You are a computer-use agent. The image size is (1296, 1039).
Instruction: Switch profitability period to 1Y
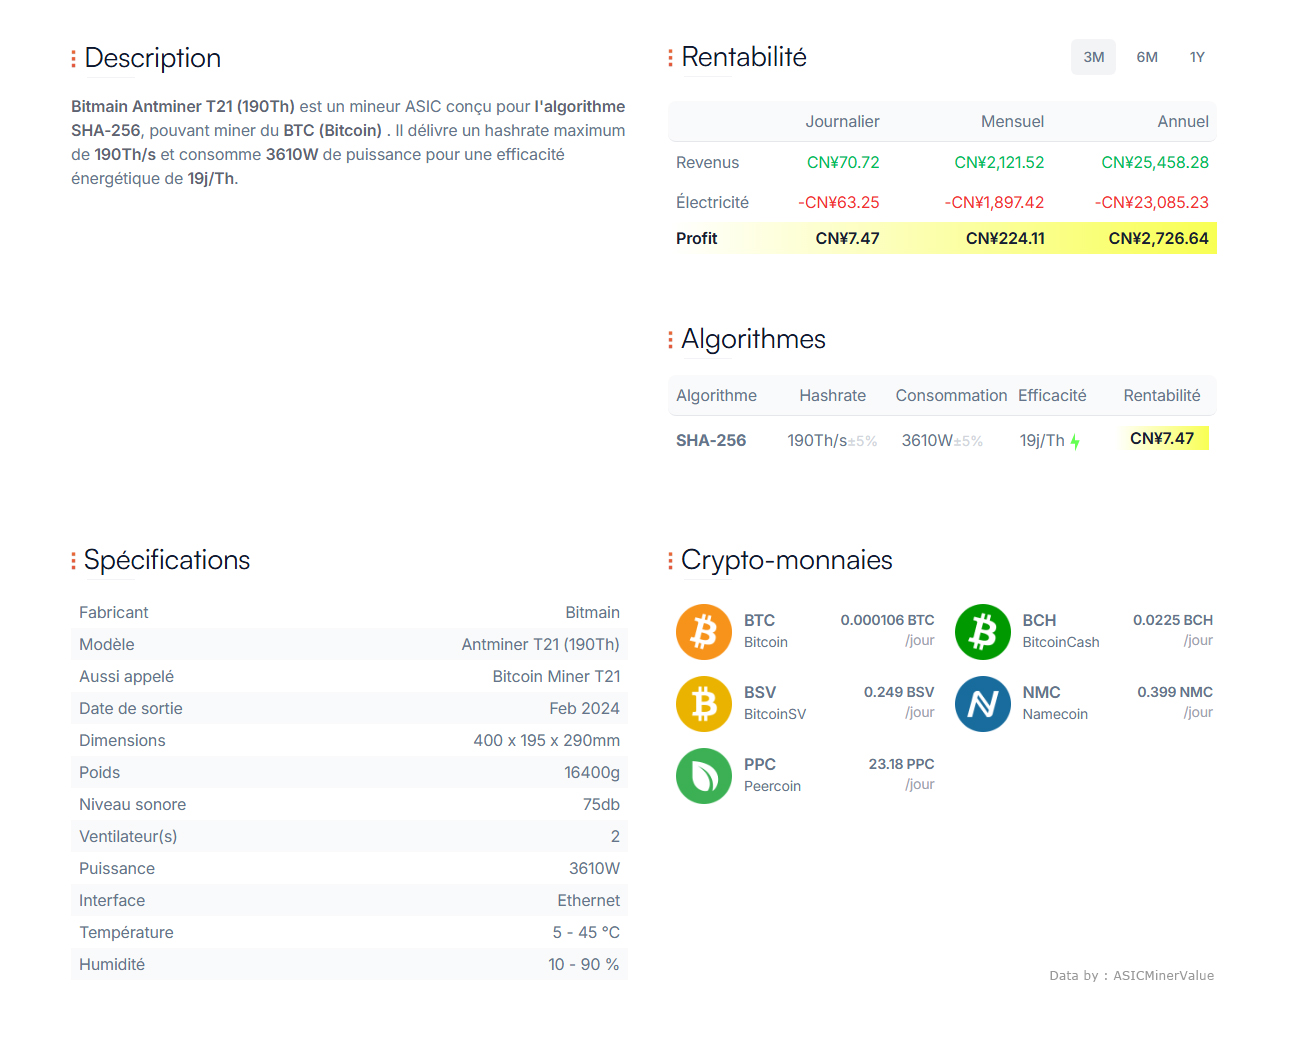pos(1197,57)
